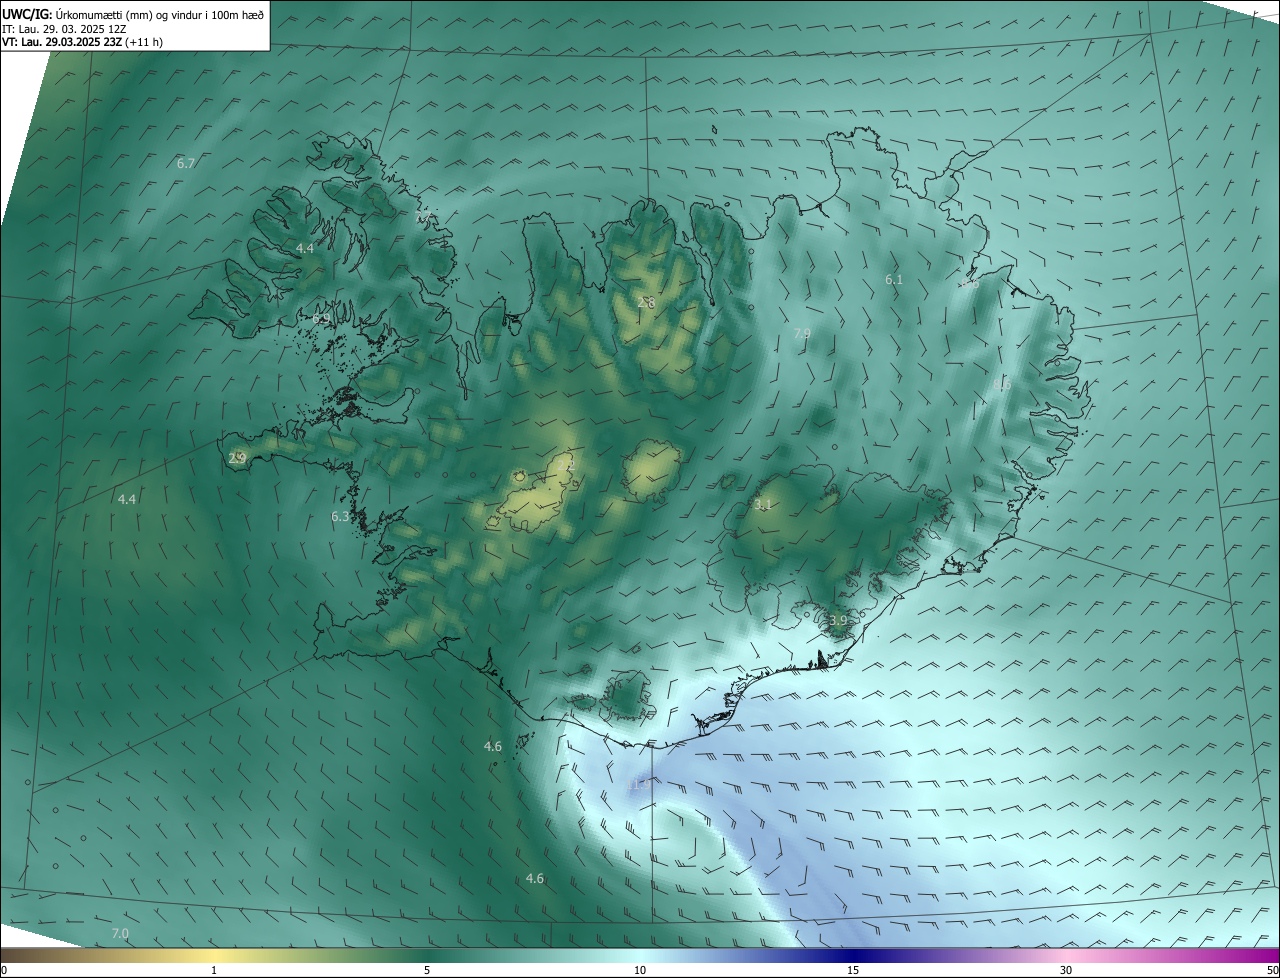
Task: Click the 2.9 value label on the map
Action: [237, 459]
